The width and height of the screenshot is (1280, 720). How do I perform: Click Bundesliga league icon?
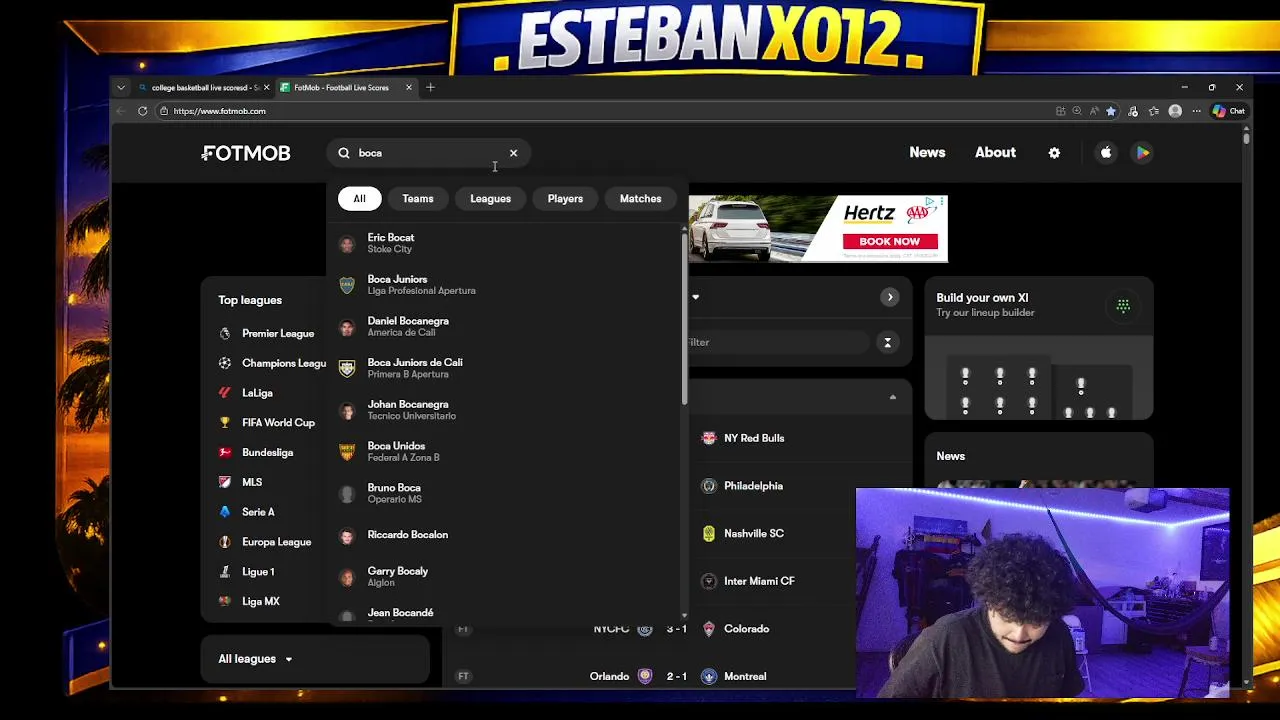[x=225, y=452]
